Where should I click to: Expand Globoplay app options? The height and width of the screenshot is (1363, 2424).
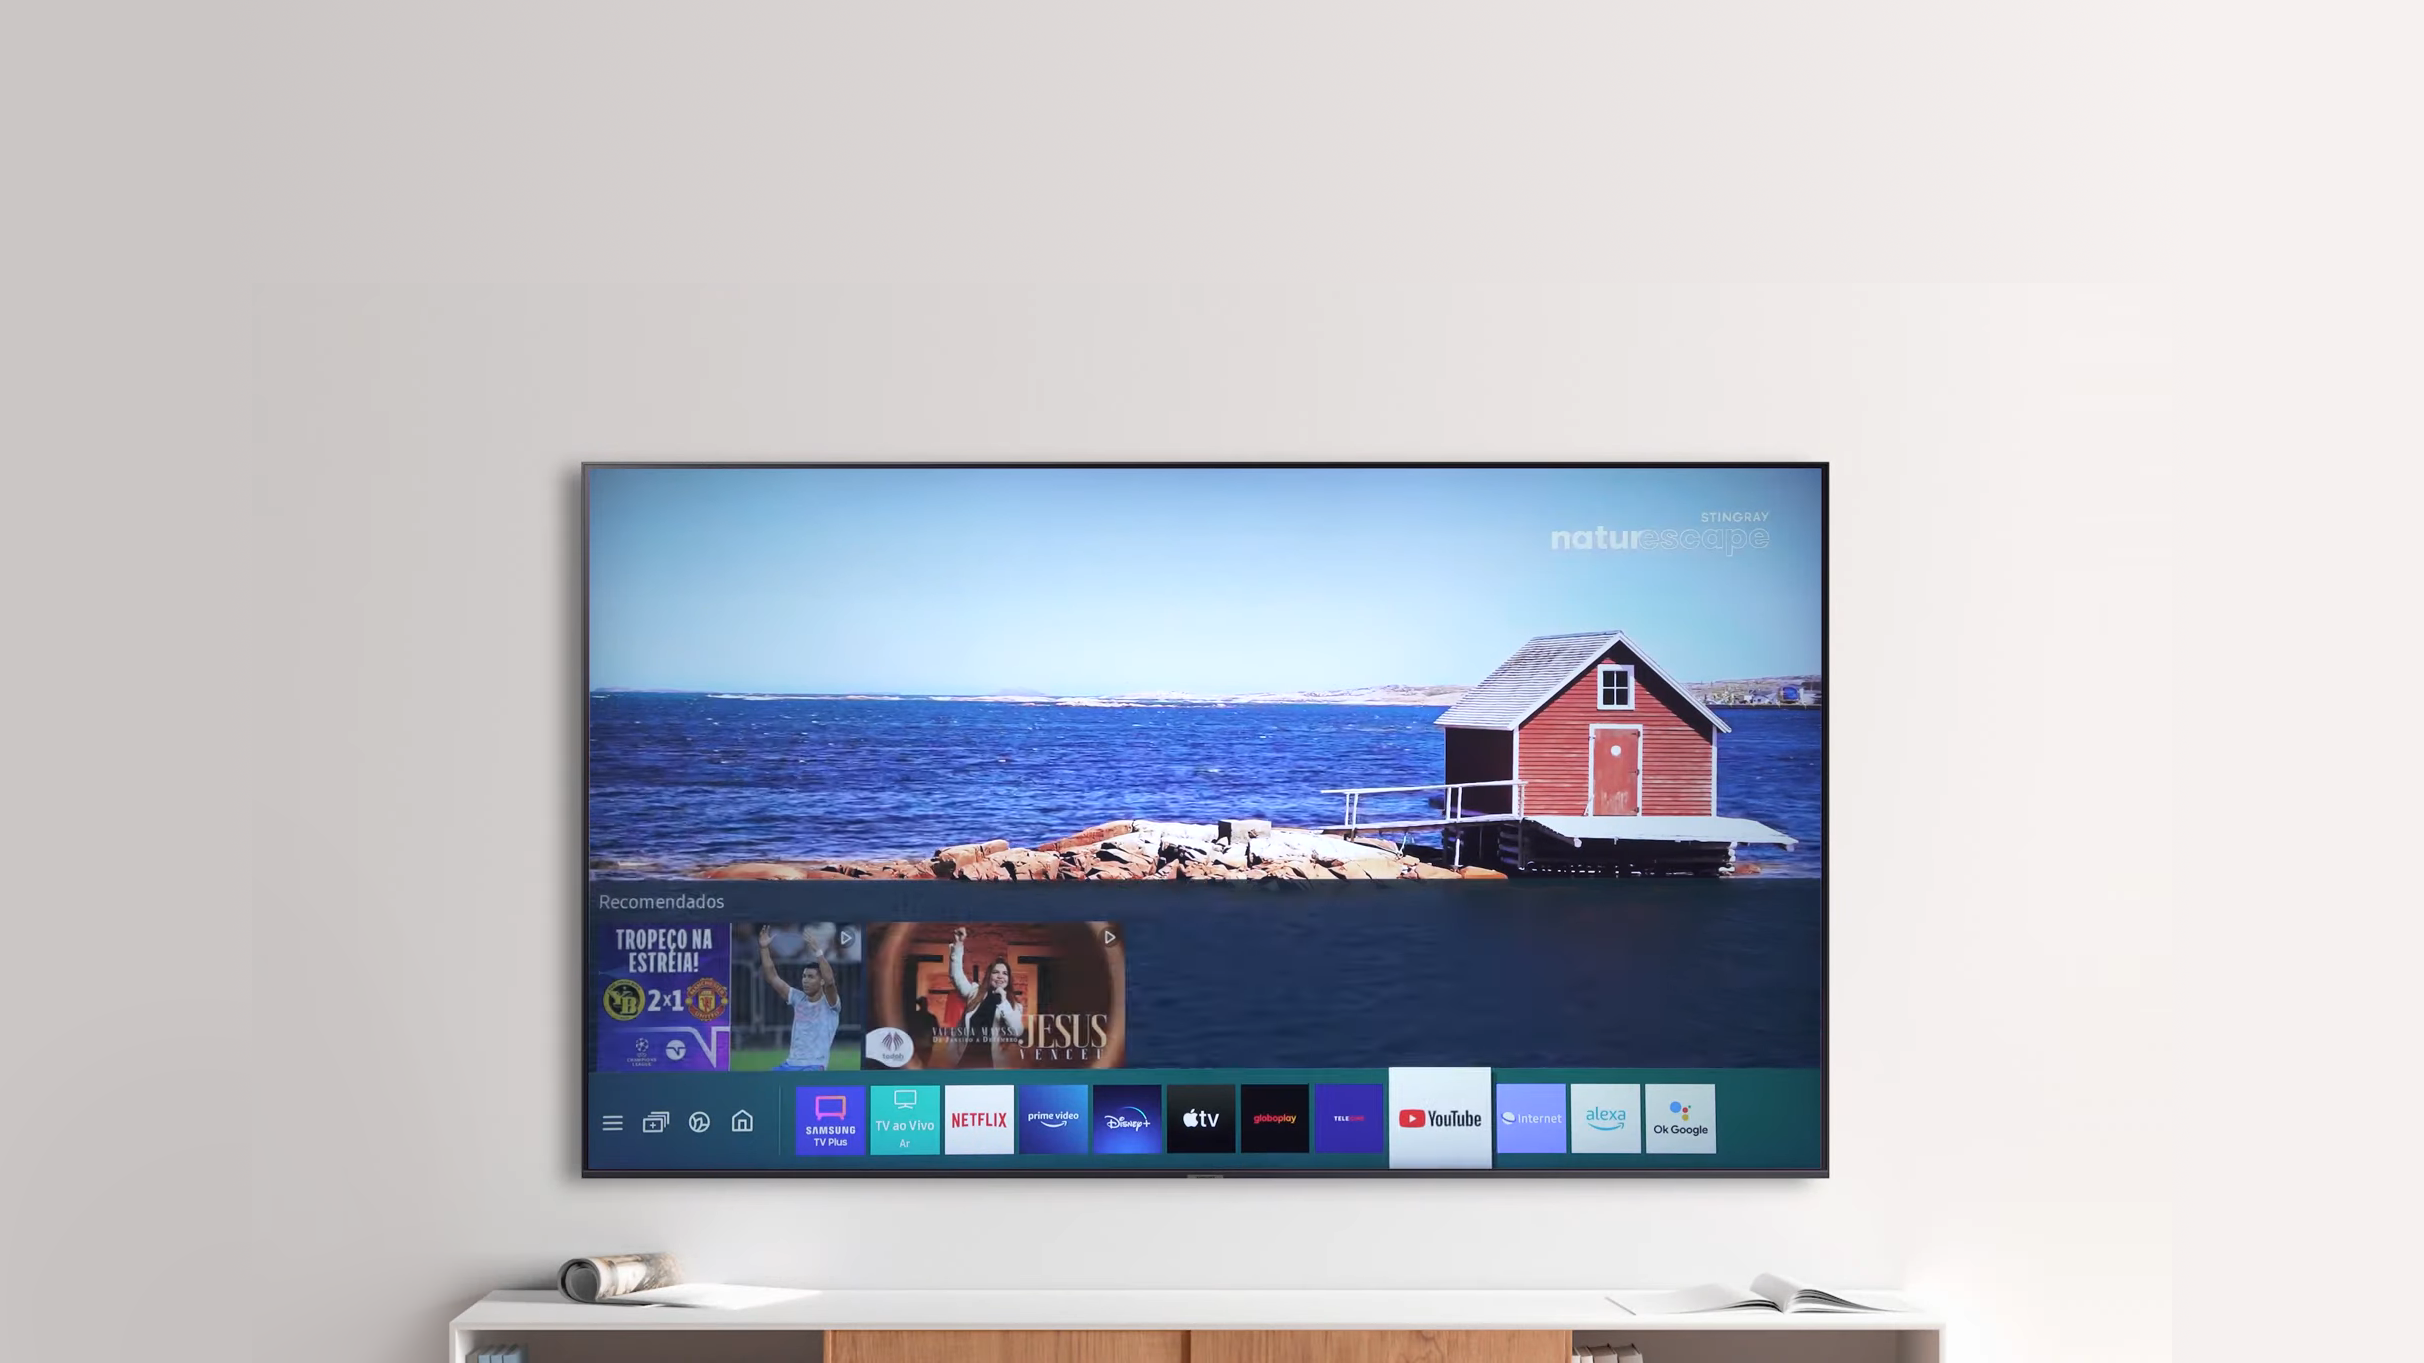[x=1274, y=1117]
